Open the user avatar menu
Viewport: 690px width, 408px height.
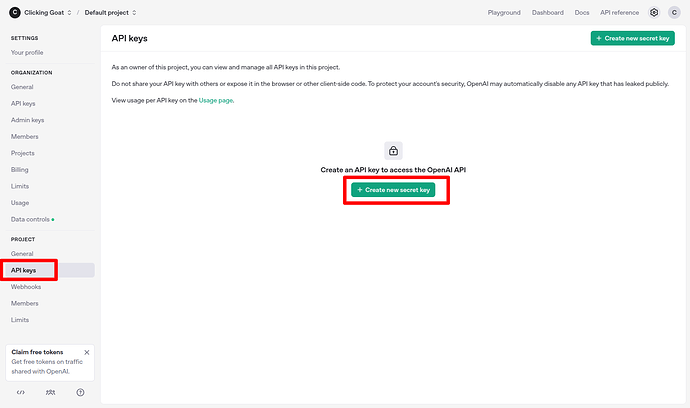pos(674,12)
